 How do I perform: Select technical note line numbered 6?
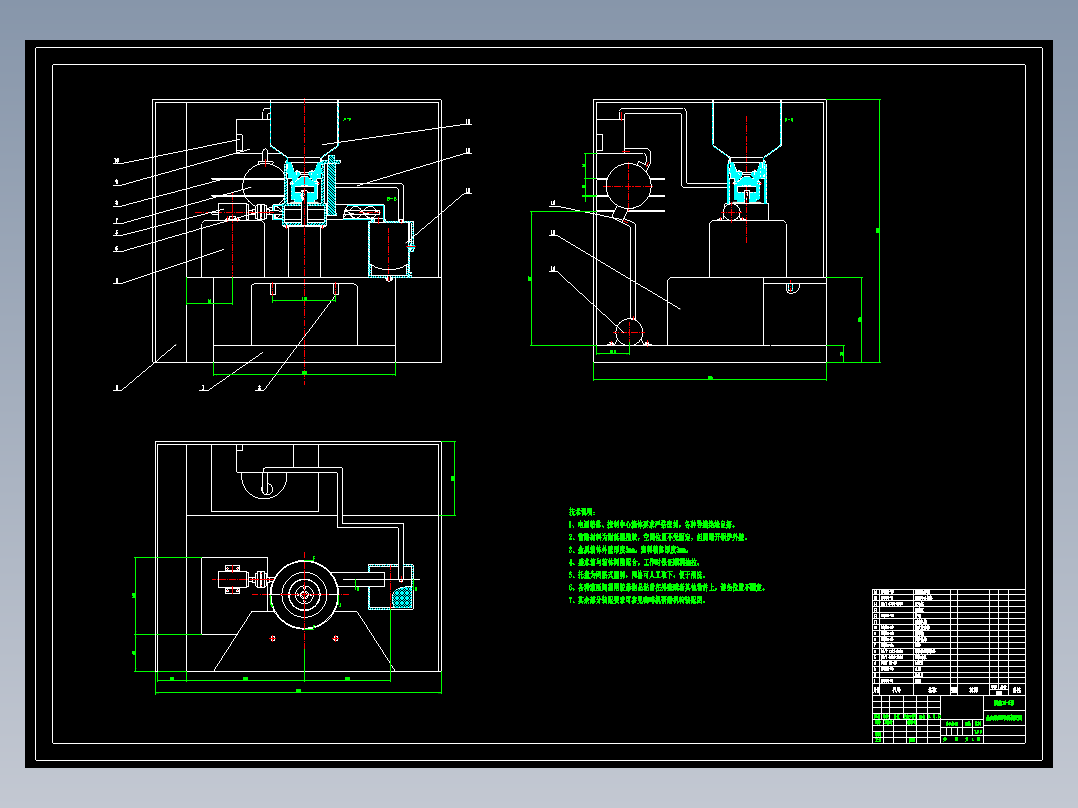click(x=666, y=587)
